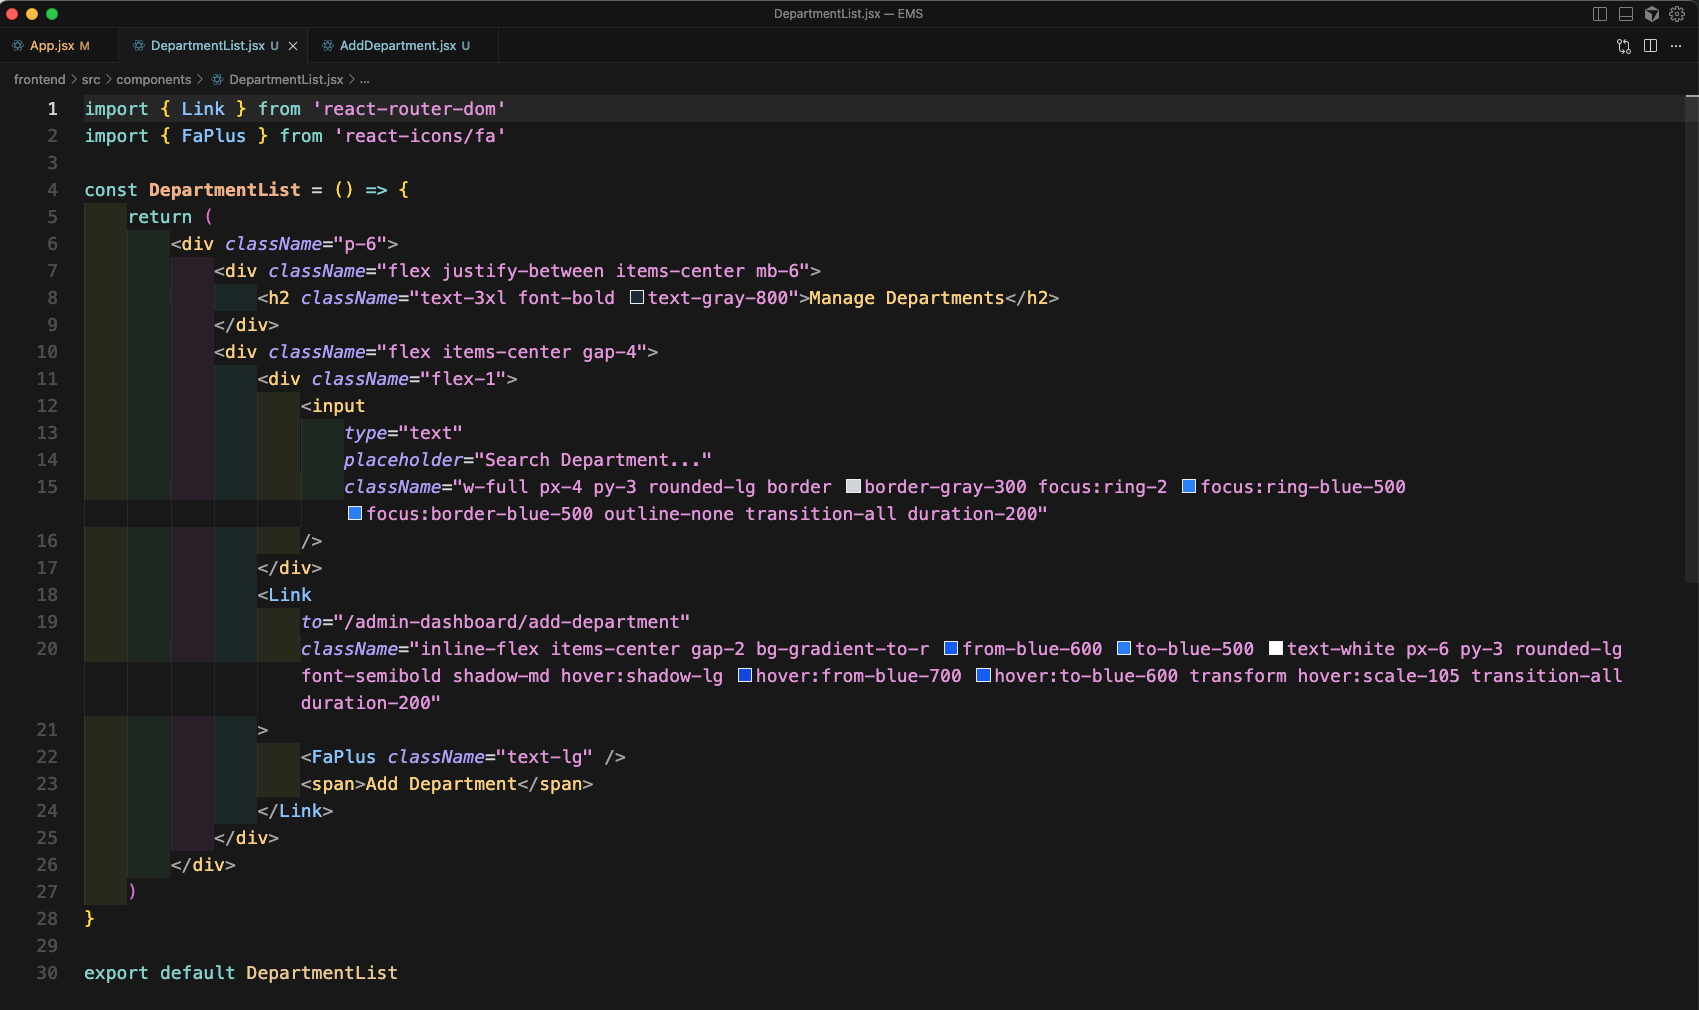Split the editor to the right

[1650, 46]
